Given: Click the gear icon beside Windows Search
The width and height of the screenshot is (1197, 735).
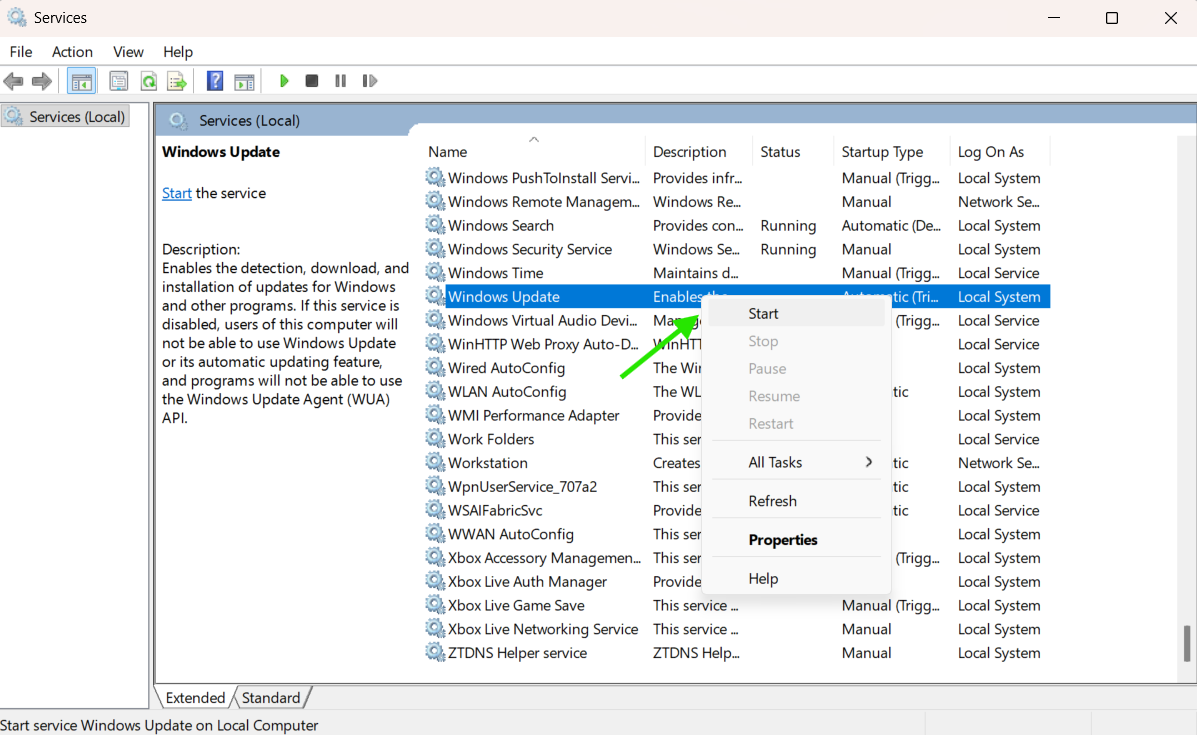Looking at the screenshot, I should [x=435, y=225].
